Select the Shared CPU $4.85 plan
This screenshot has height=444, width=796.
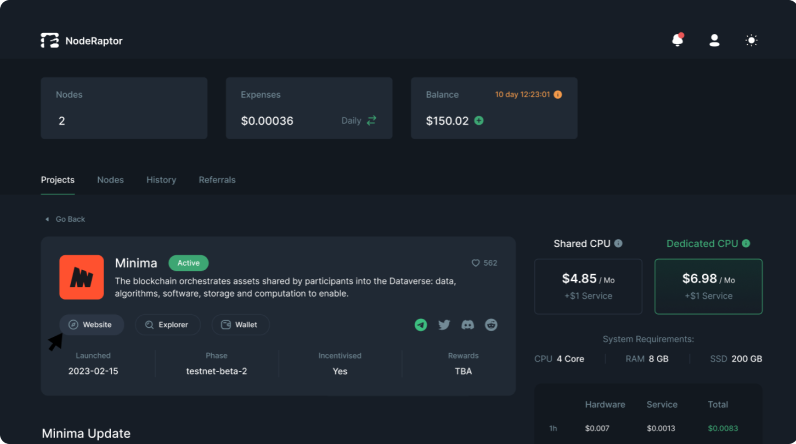[x=590, y=286]
